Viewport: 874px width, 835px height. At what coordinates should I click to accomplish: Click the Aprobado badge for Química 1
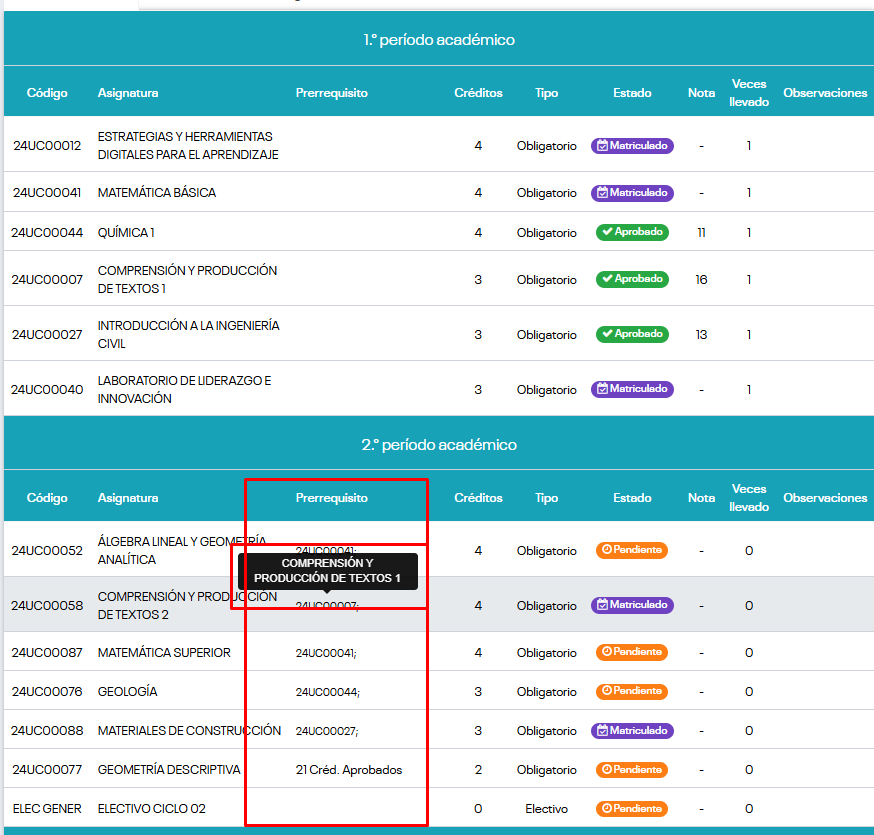[x=632, y=232]
